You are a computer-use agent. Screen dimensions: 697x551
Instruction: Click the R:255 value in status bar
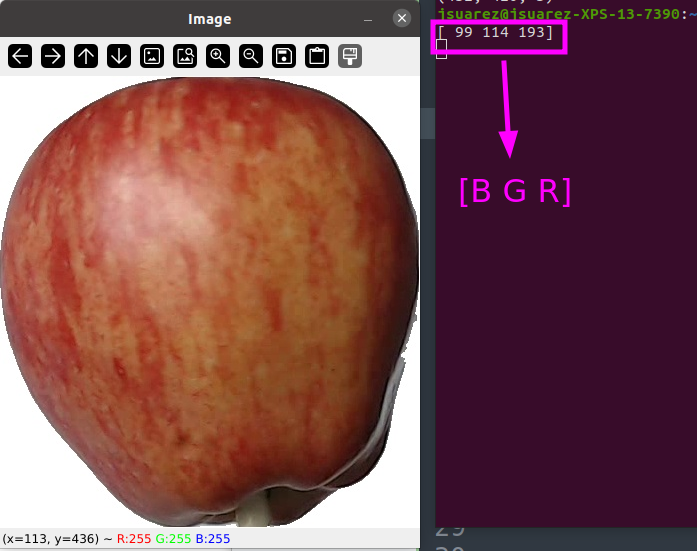pyautogui.click(x=134, y=539)
